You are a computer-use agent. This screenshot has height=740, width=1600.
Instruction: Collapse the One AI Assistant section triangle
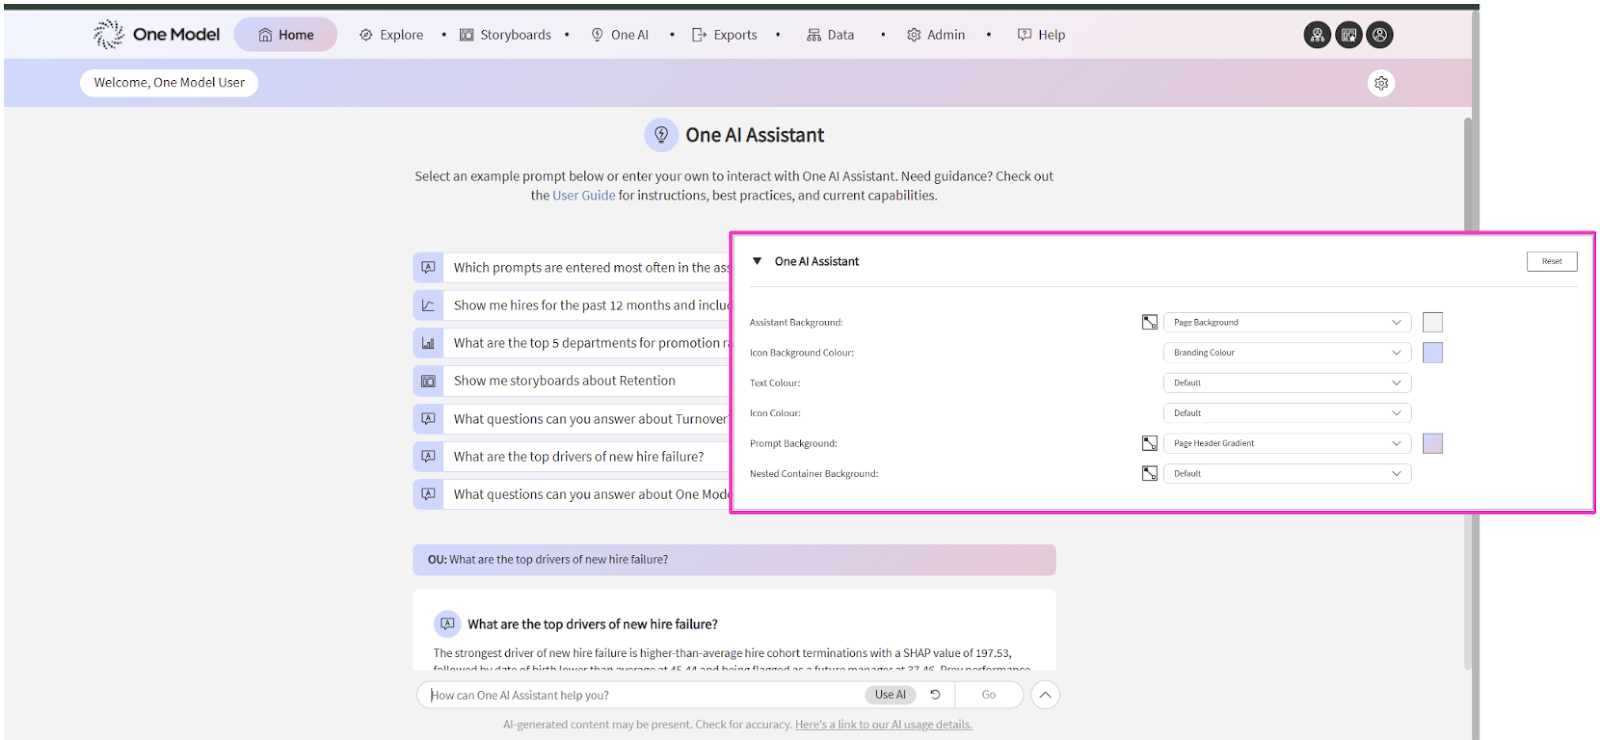757,261
